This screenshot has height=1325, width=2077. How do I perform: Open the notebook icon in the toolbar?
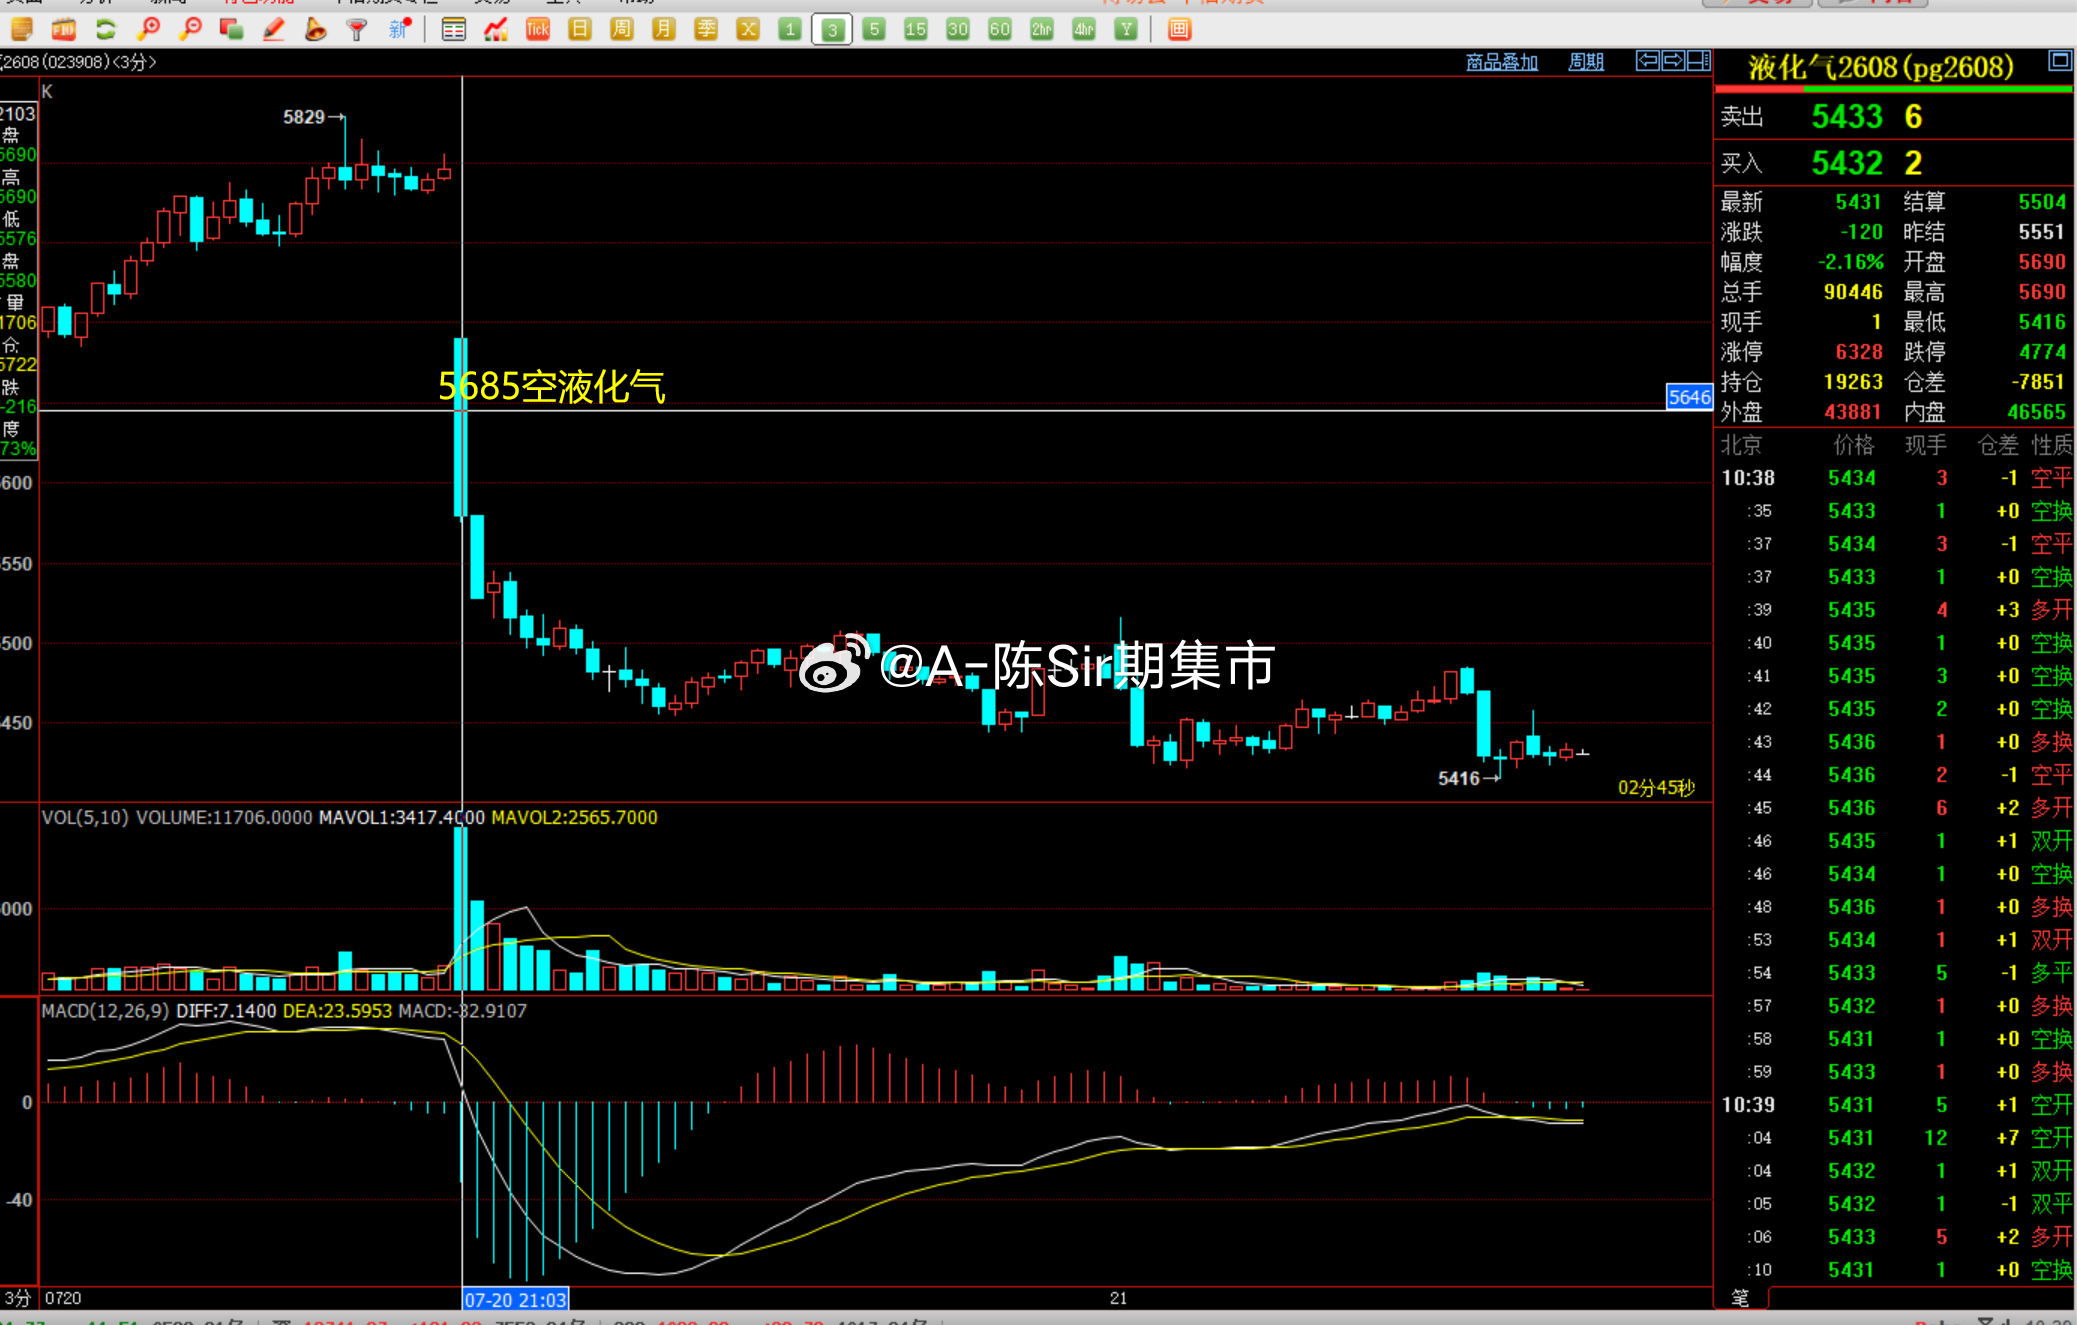pos(21,29)
